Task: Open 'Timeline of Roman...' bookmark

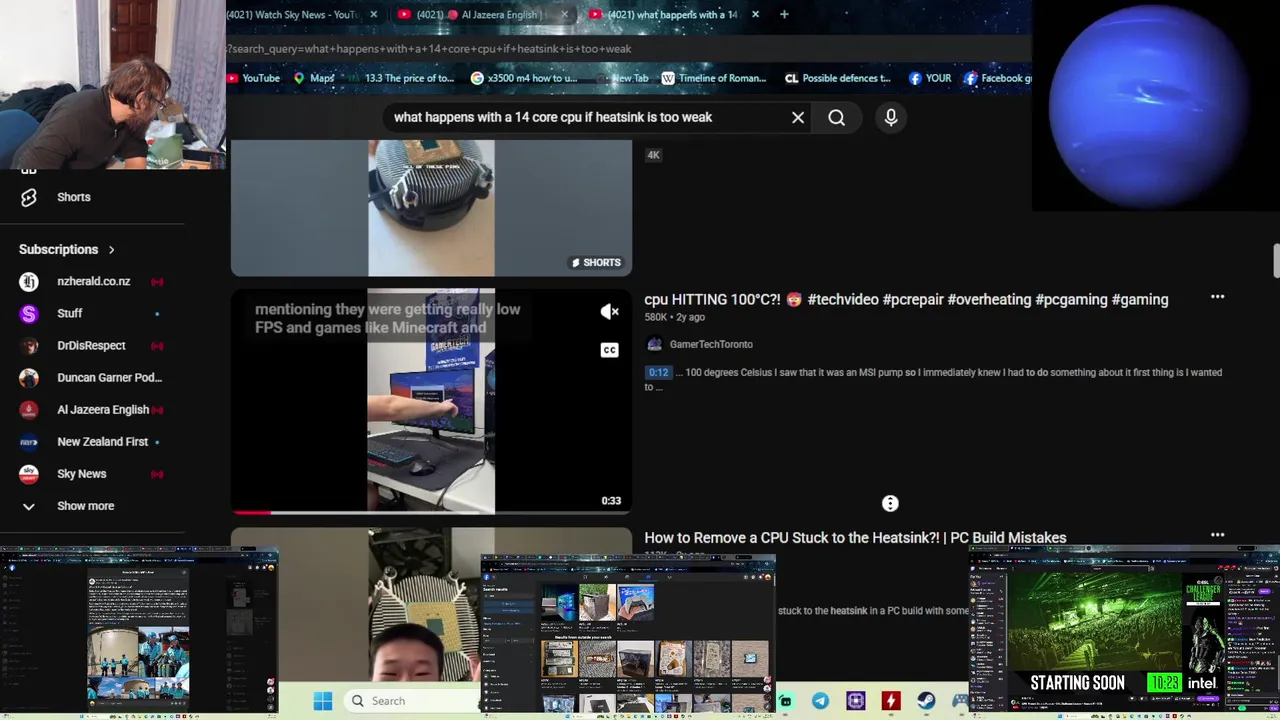Action: click(x=713, y=78)
